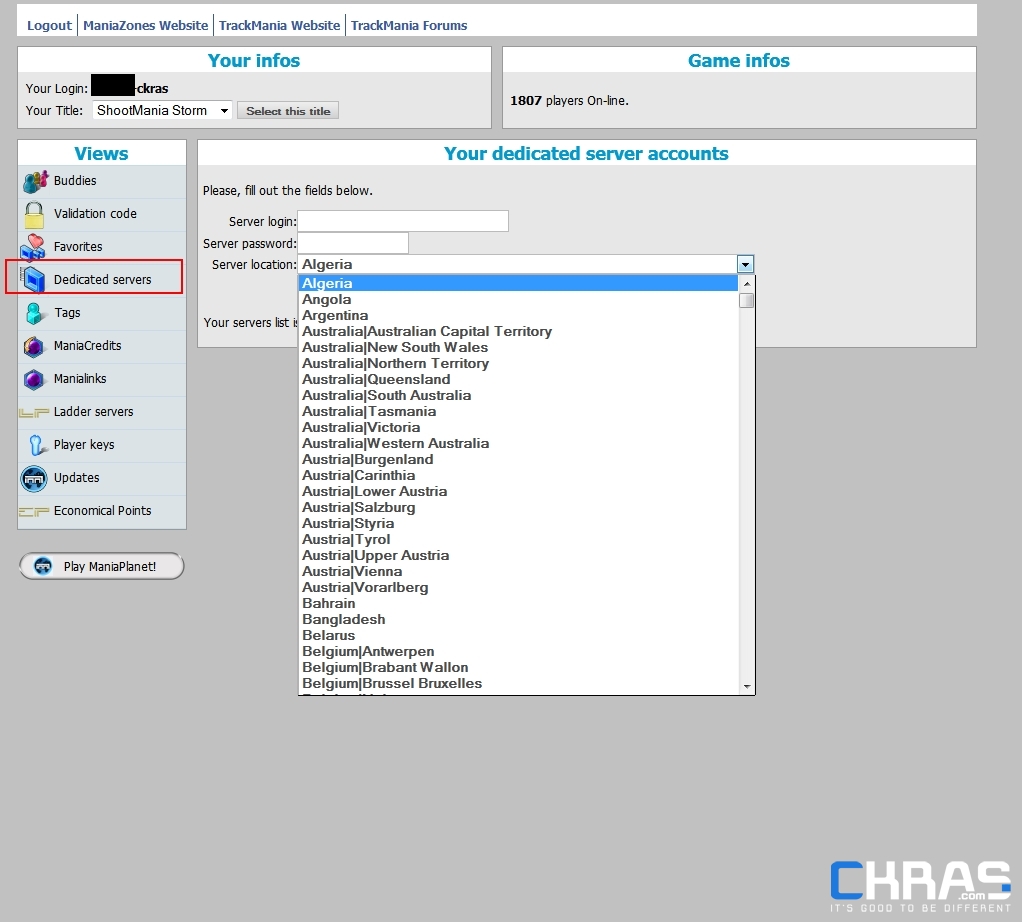Open Dedicated servers view
Viewport: 1022px width, 922px height.
click(x=102, y=280)
